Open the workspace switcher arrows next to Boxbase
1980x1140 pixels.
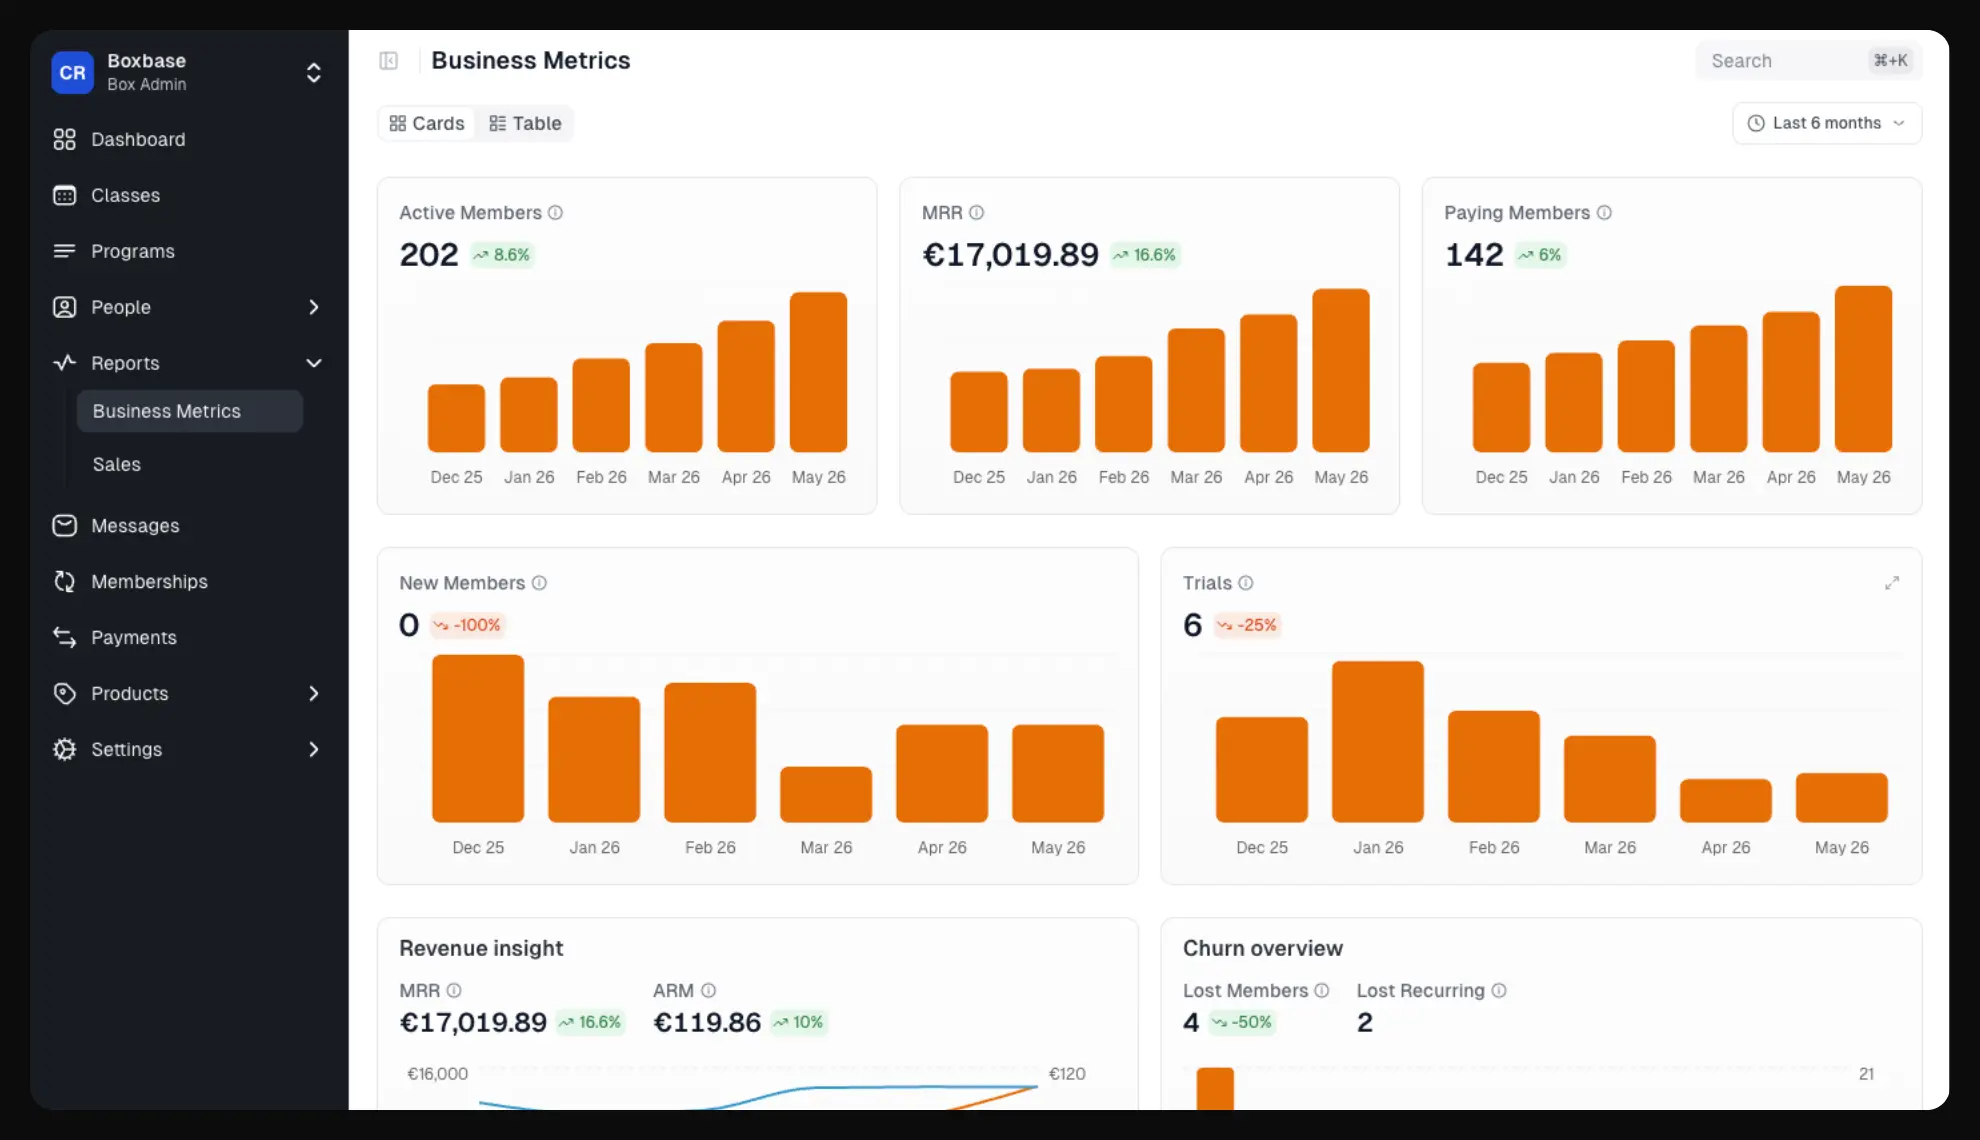point(313,72)
